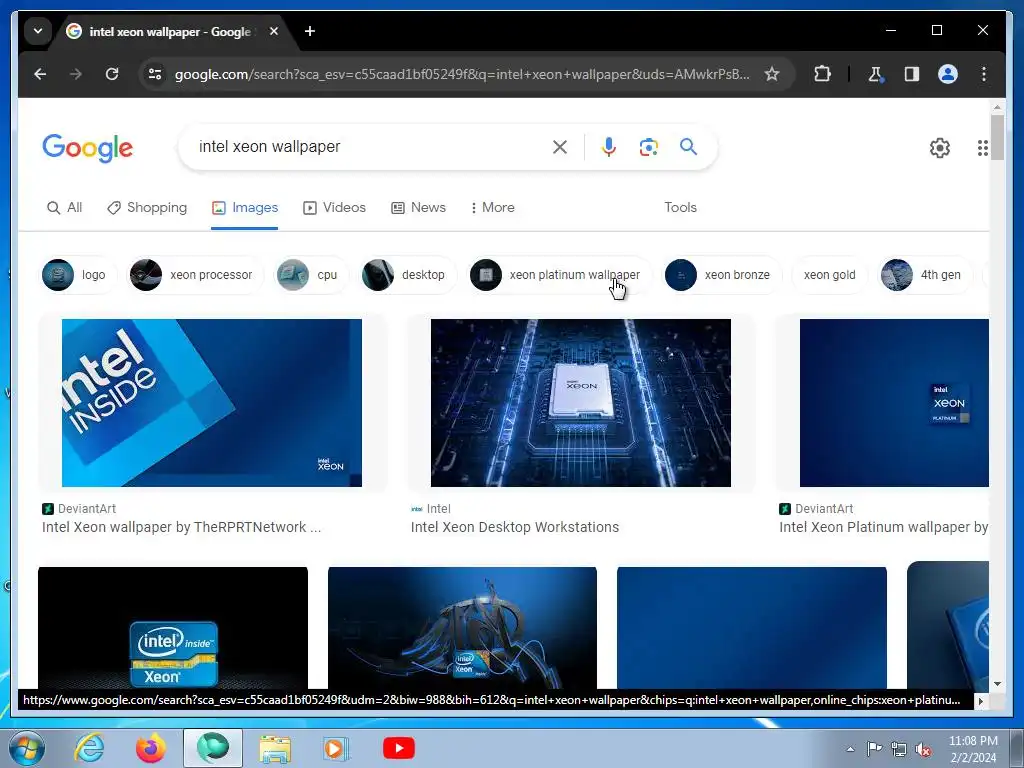1024x768 pixels.
Task: Launch Internet Explorer from the taskbar
Action: pos(89,748)
